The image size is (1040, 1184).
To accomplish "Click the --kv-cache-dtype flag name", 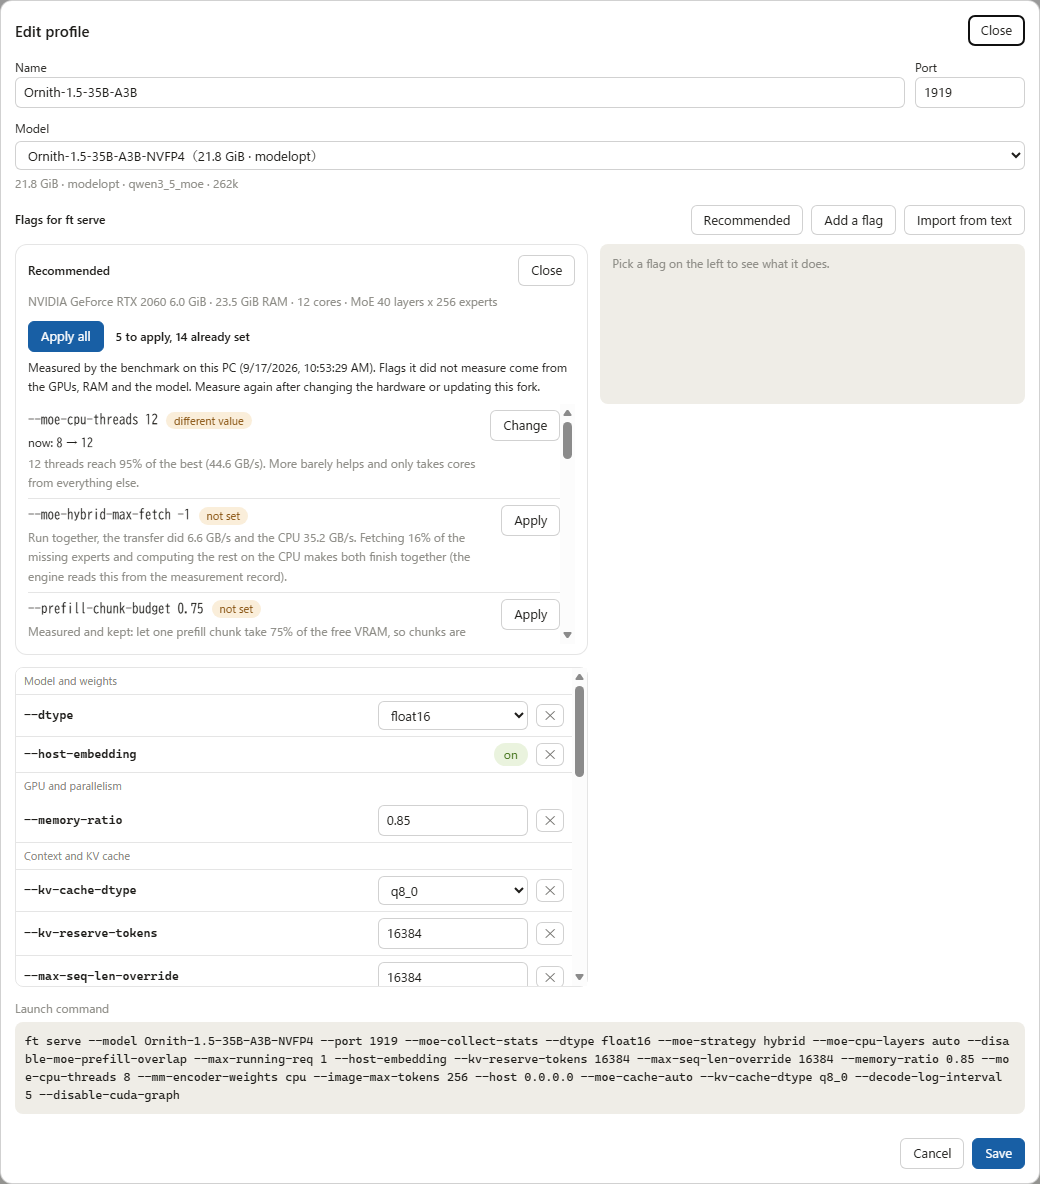I will [x=80, y=890].
